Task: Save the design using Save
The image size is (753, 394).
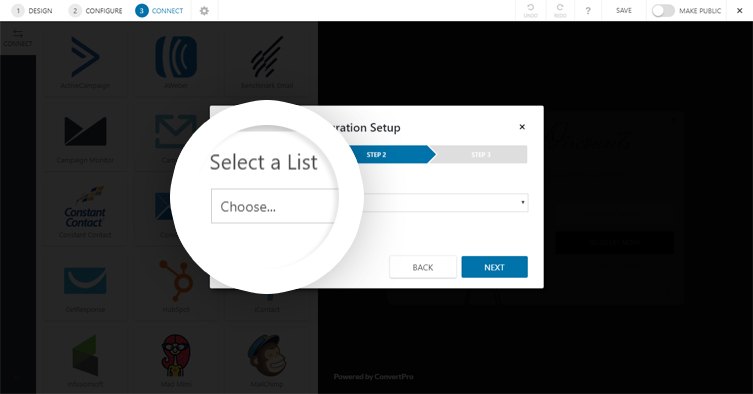Action: click(x=624, y=11)
